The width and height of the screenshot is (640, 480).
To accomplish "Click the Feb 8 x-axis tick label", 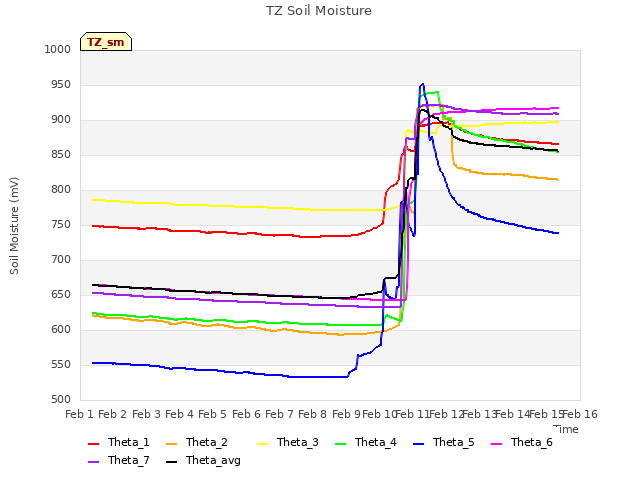I will click(x=313, y=414).
